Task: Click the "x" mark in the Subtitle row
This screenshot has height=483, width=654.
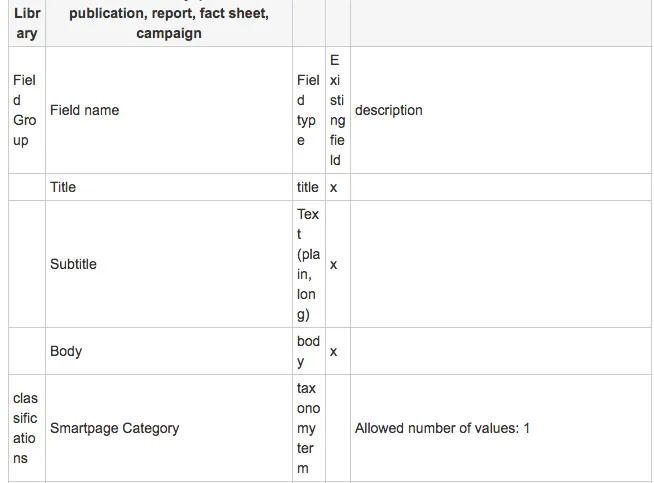Action: tap(334, 264)
